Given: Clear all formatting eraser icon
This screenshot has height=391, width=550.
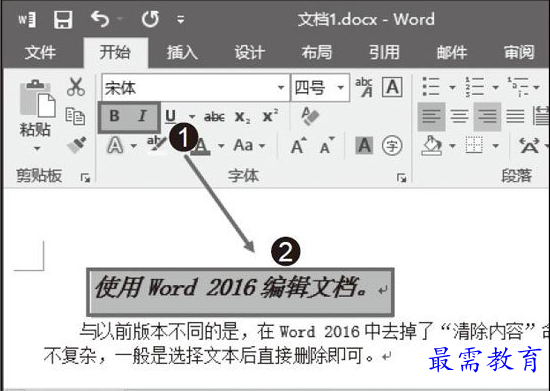Looking at the screenshot, I should [310, 116].
